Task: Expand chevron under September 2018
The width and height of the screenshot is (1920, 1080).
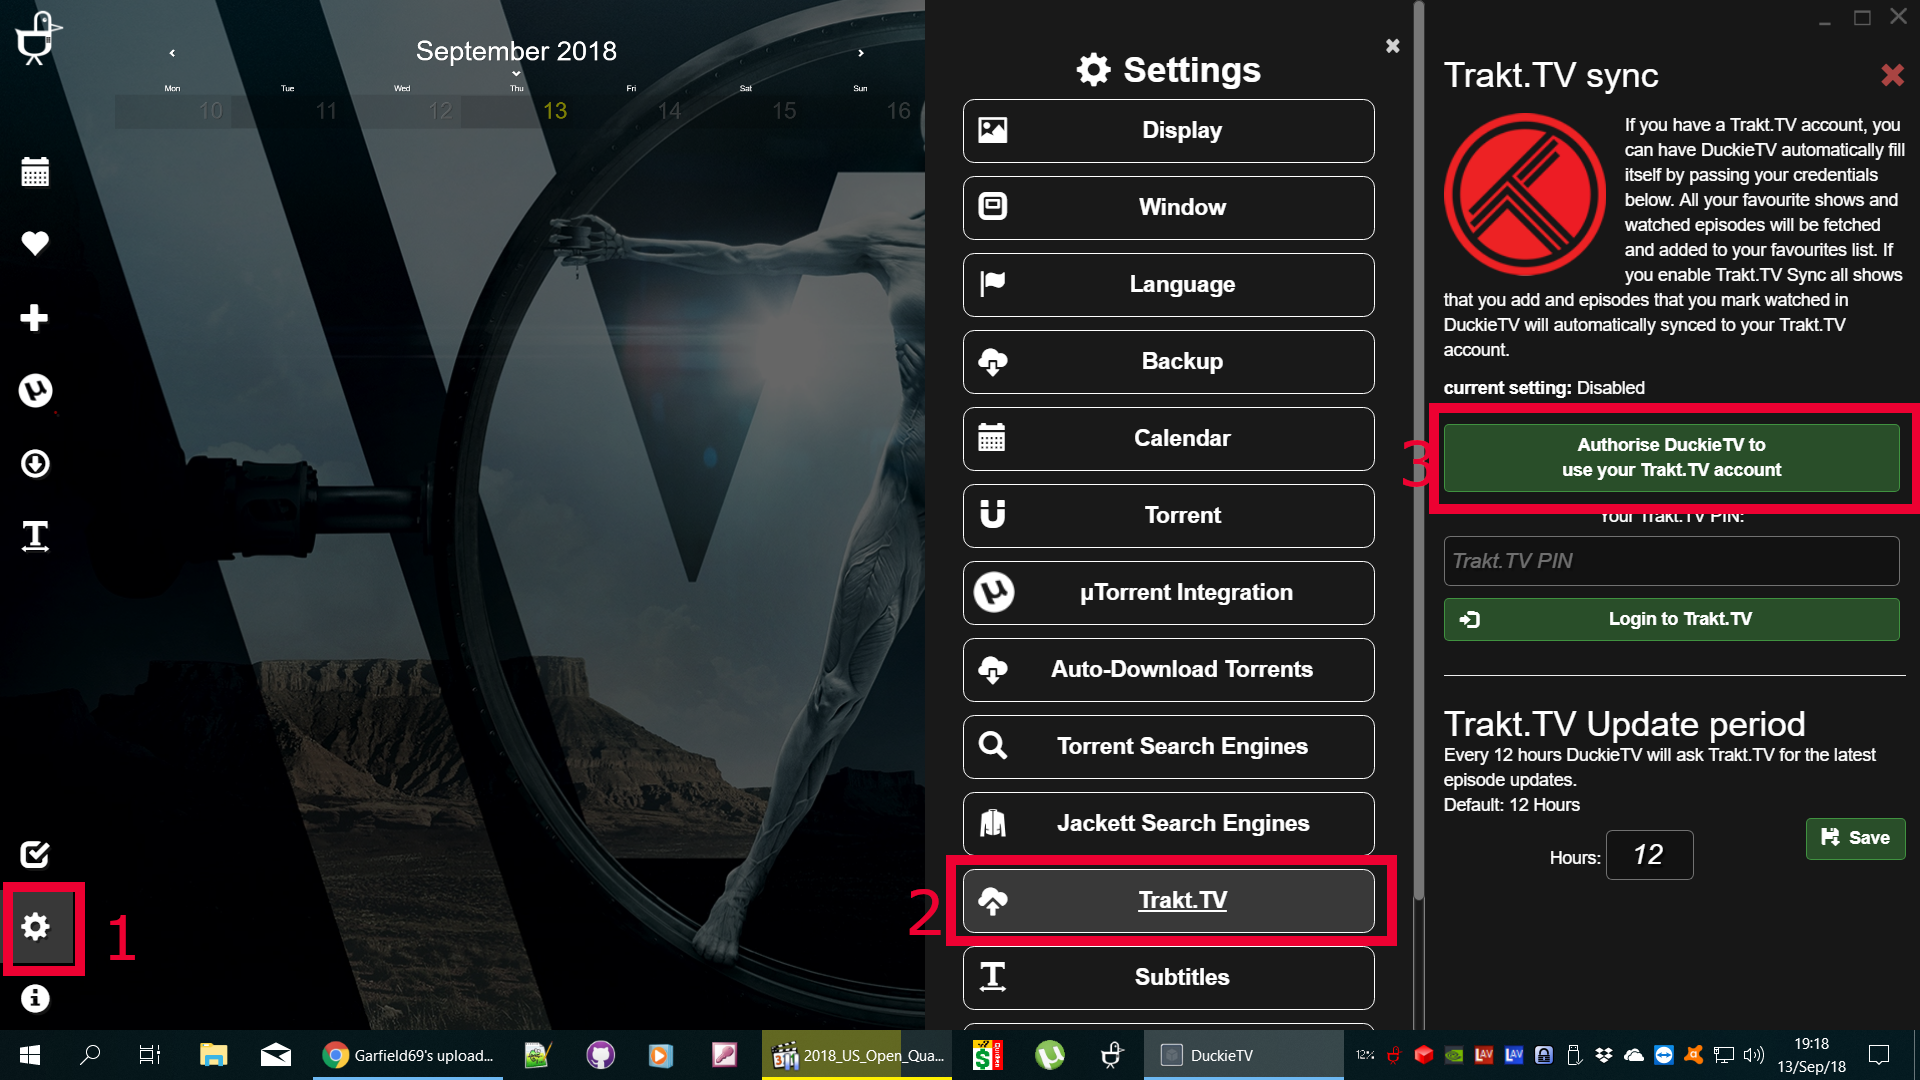Action: [x=516, y=74]
